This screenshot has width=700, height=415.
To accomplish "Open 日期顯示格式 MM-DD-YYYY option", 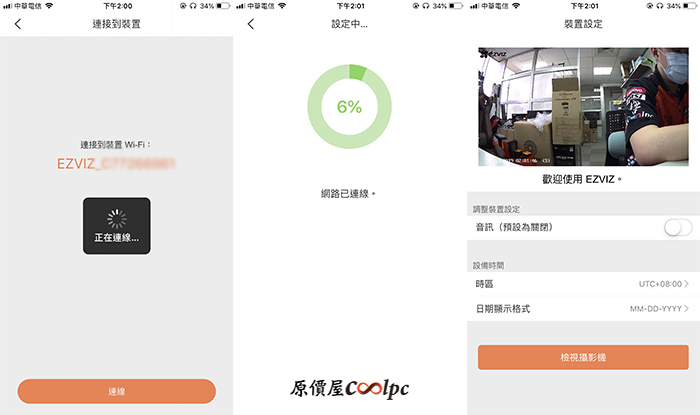I will tap(583, 309).
